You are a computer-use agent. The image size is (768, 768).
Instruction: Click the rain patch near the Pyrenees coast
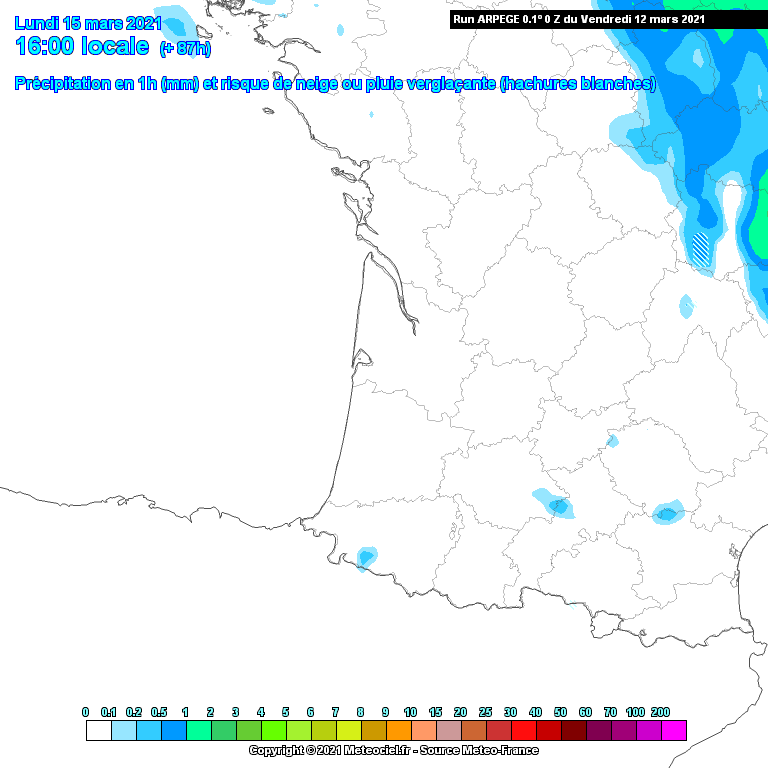(x=367, y=557)
